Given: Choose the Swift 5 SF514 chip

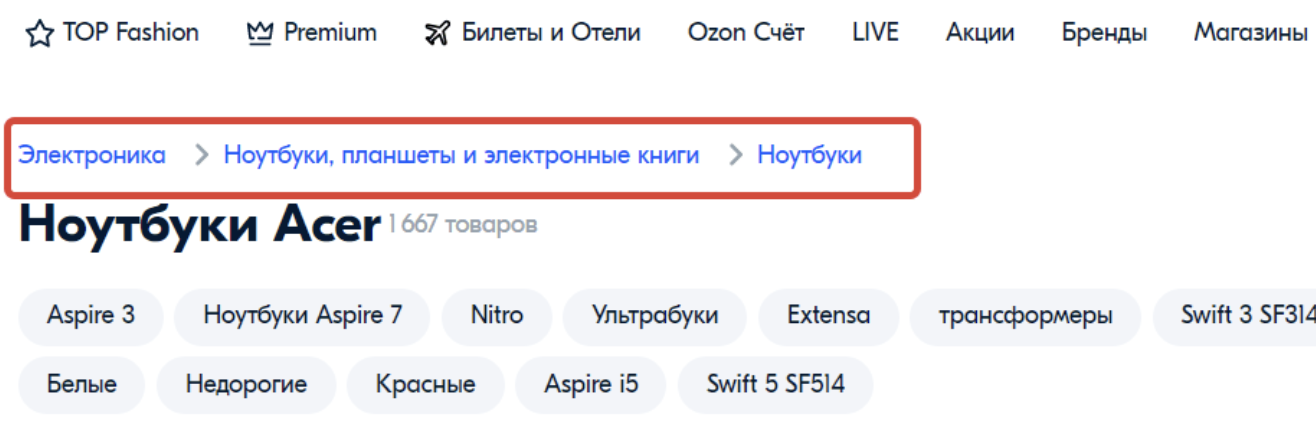Looking at the screenshot, I should (775, 384).
